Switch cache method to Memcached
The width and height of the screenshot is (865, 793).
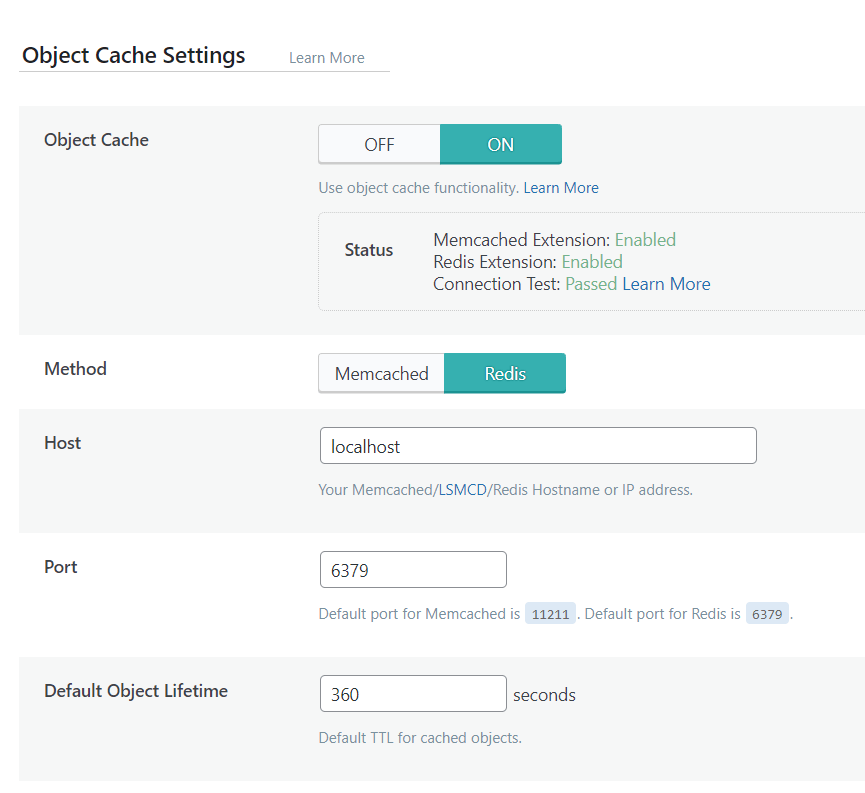click(381, 373)
